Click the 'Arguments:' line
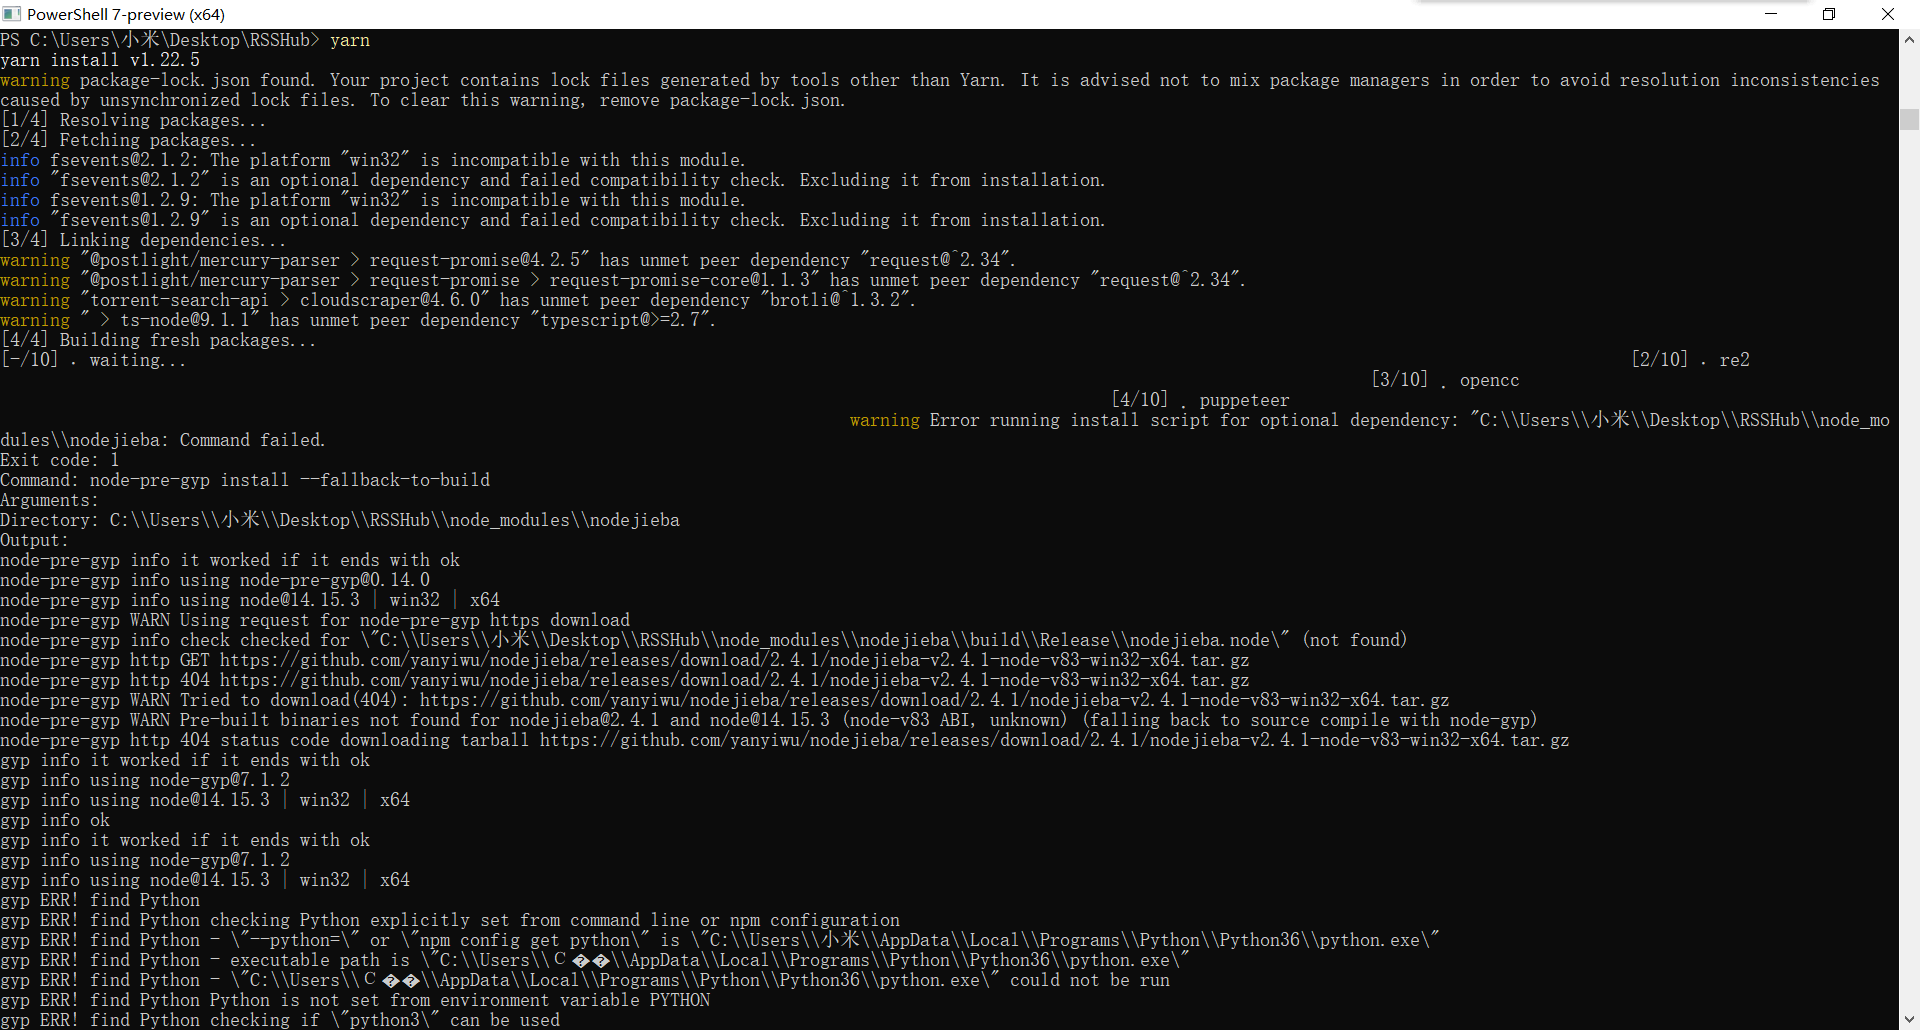Viewport: 1920px width, 1030px height. coord(49,500)
